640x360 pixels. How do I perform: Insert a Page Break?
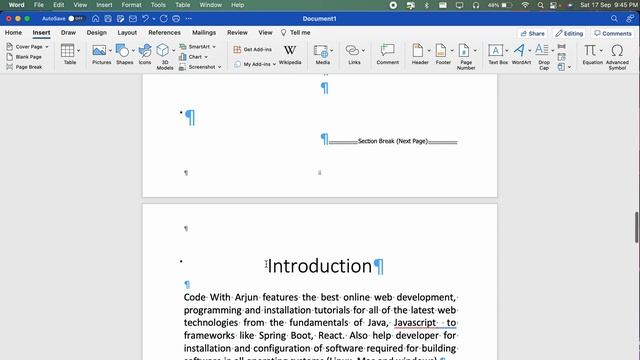click(x=24, y=67)
